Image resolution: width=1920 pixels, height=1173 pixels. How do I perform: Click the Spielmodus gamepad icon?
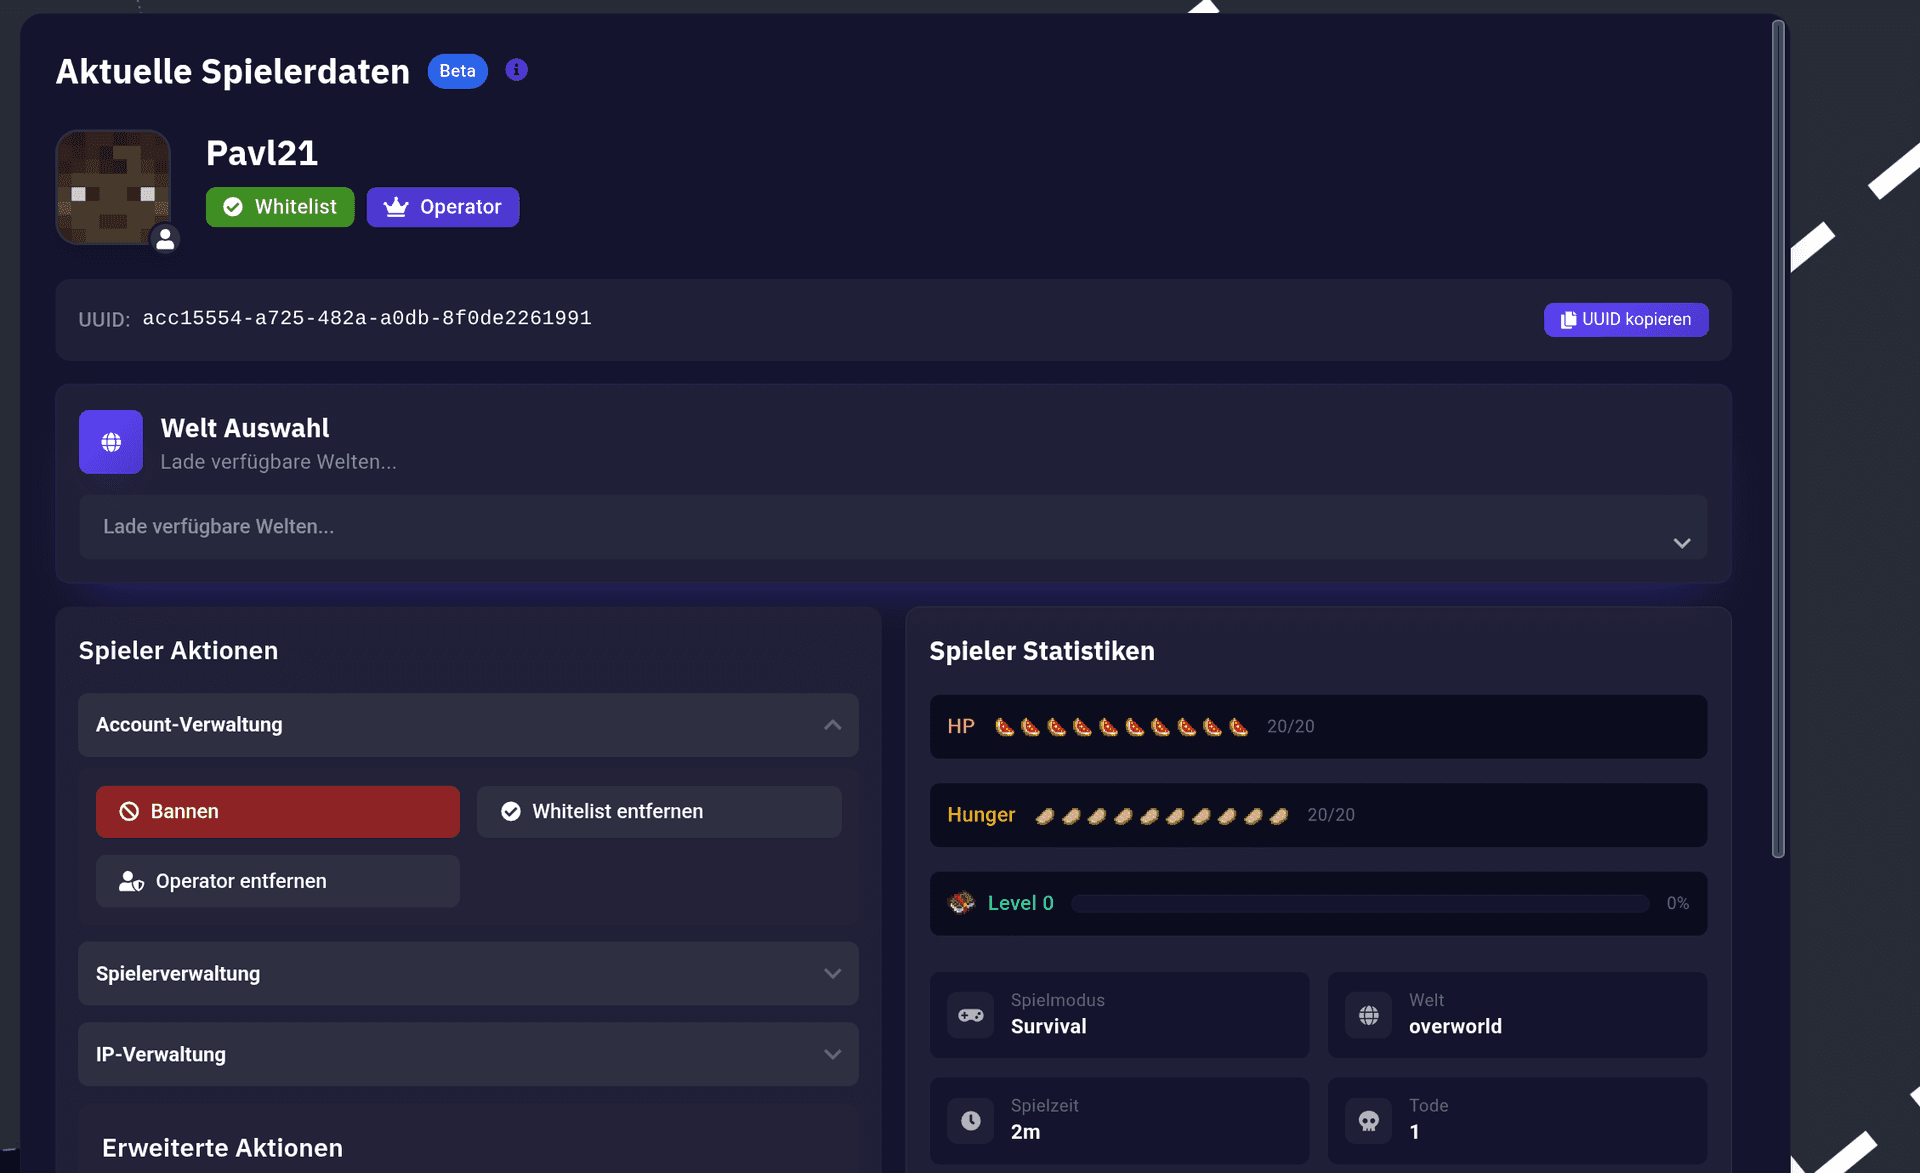971,1015
